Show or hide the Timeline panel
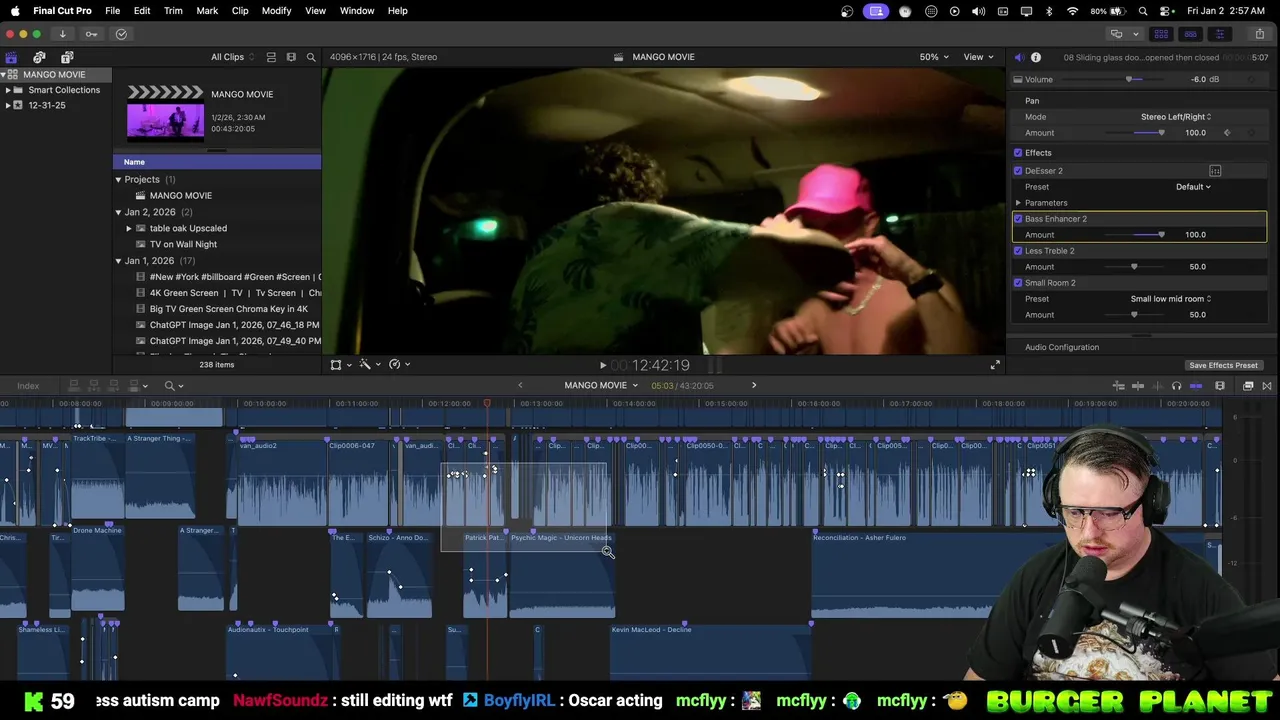Image resolution: width=1280 pixels, height=720 pixels. [1190, 34]
